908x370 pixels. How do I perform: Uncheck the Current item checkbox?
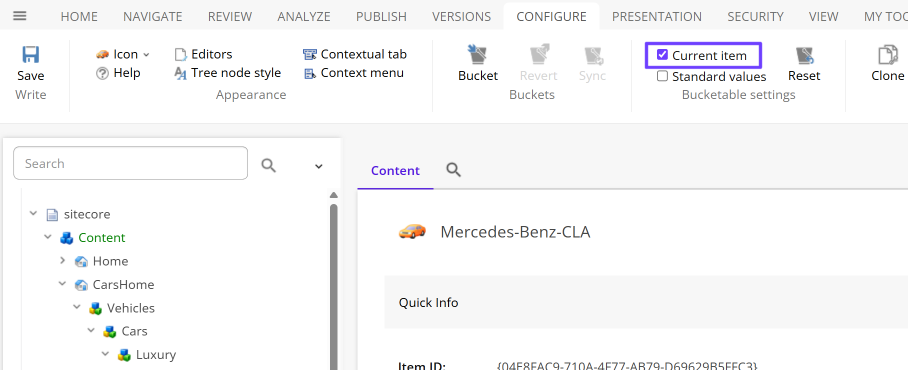662,55
